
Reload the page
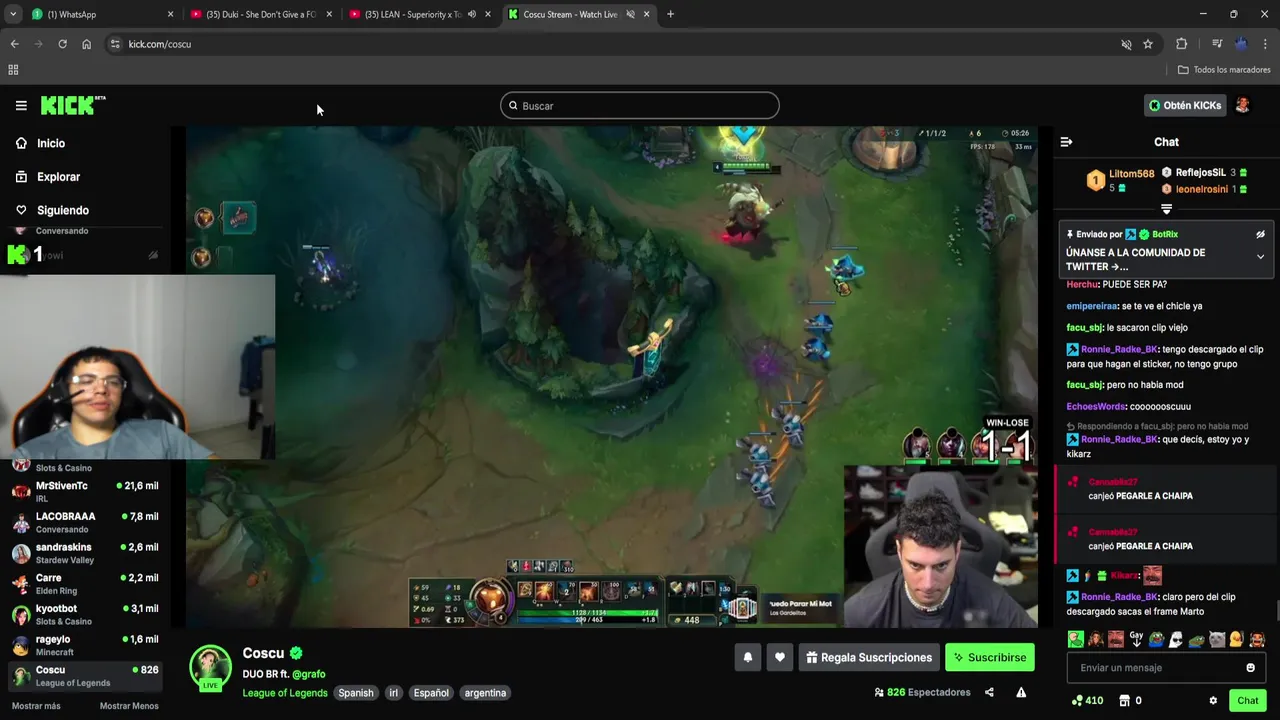[62, 44]
